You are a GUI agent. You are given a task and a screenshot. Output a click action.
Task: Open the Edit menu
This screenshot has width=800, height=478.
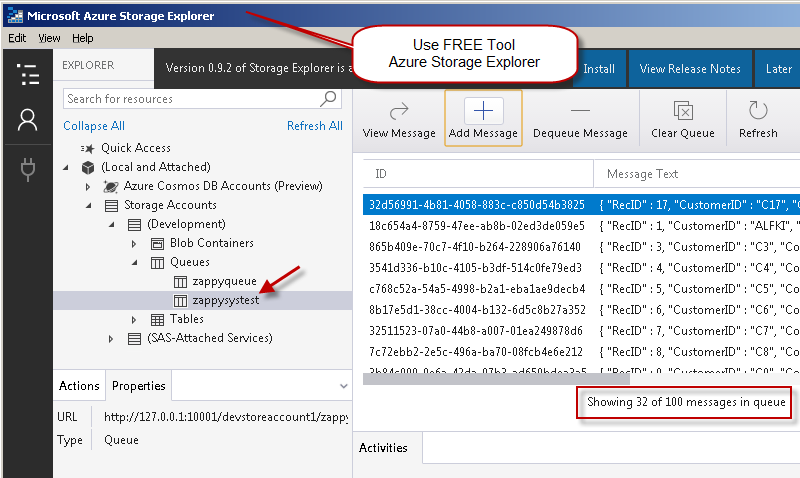coord(17,38)
